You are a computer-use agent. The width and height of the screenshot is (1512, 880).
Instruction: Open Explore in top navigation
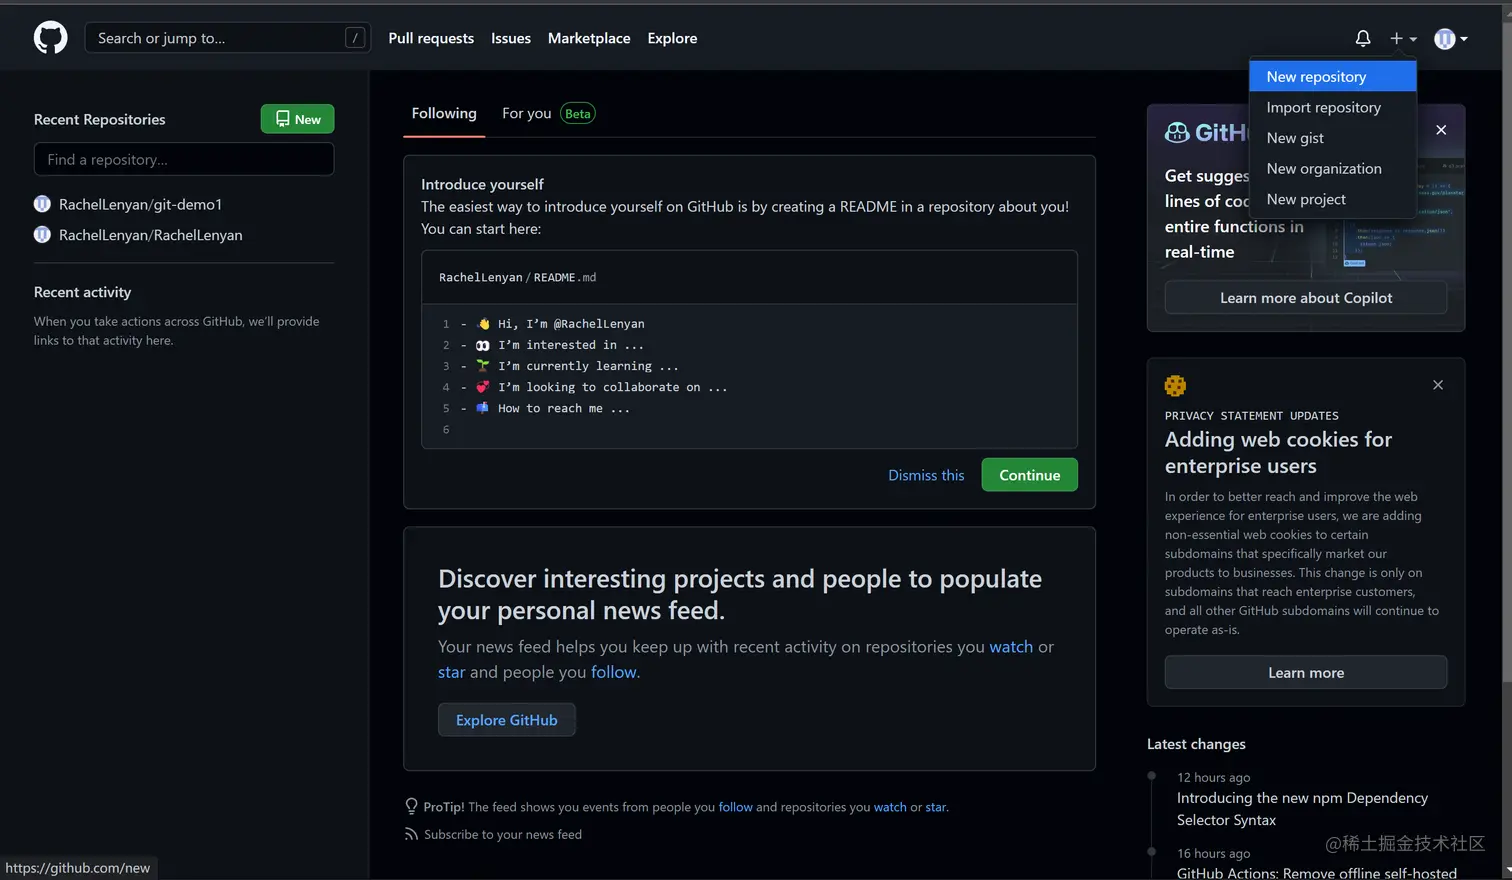coord(672,38)
